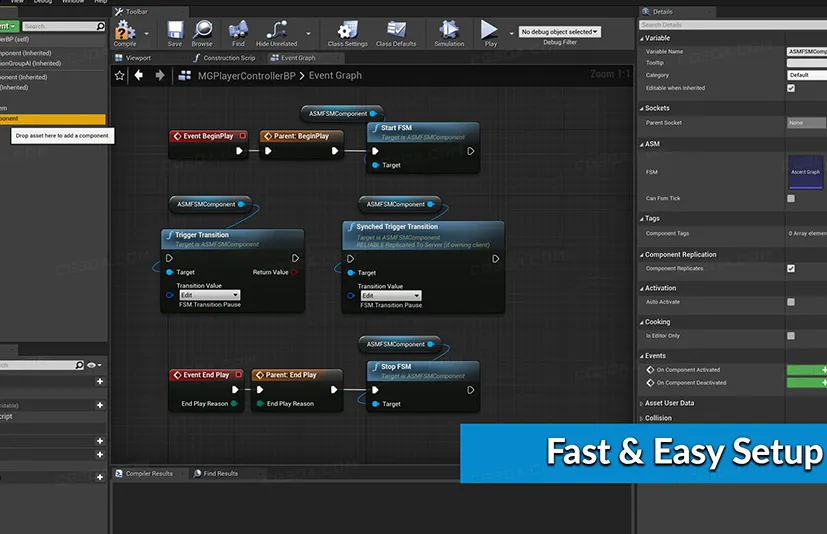Start Simulation mode

(449, 33)
